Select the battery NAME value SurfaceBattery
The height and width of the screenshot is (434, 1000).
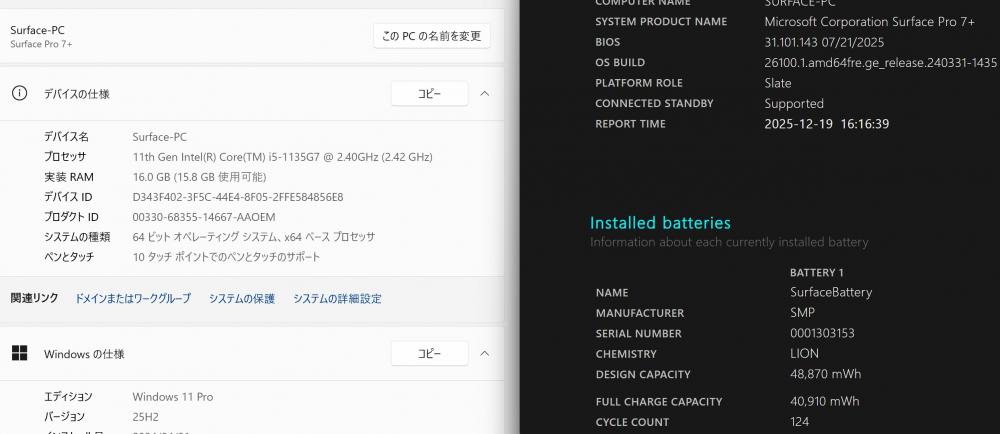830,293
